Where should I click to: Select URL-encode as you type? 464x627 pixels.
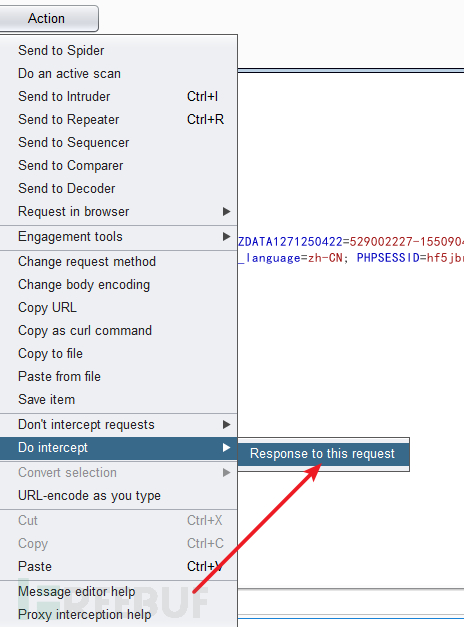pyautogui.click(x=118, y=496)
